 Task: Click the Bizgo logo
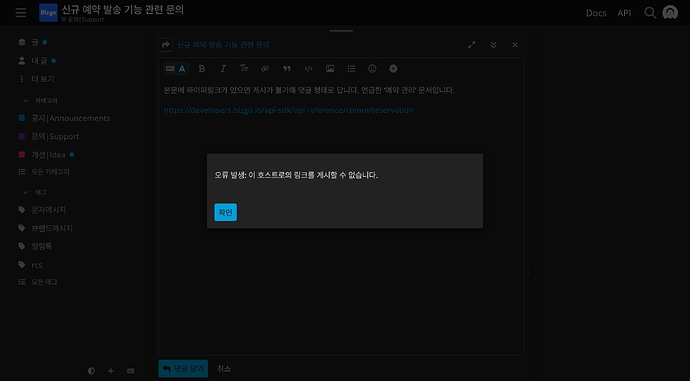[x=48, y=13]
